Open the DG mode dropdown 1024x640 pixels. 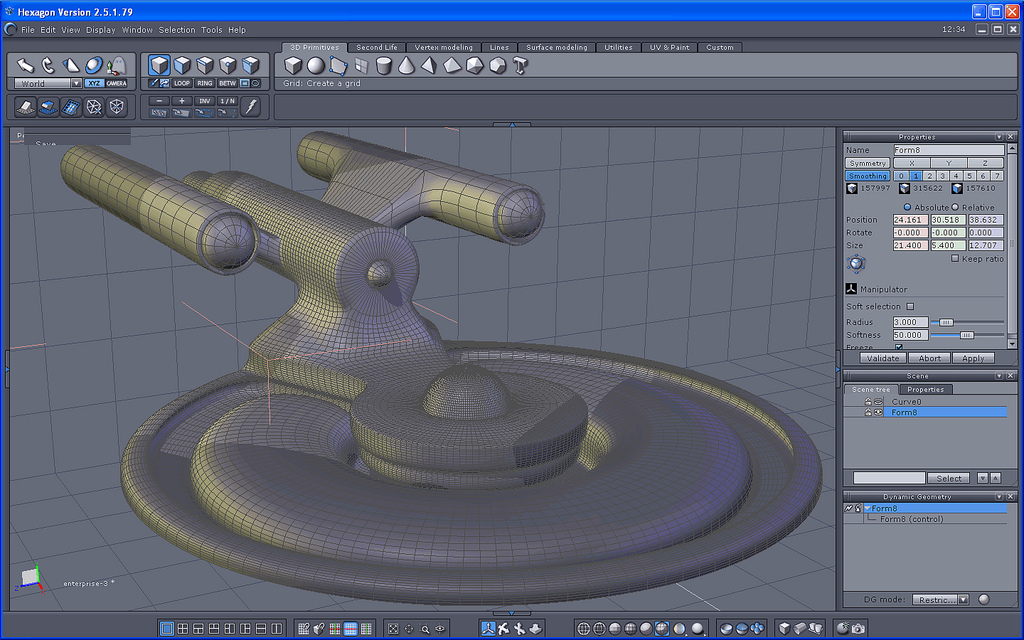click(963, 600)
